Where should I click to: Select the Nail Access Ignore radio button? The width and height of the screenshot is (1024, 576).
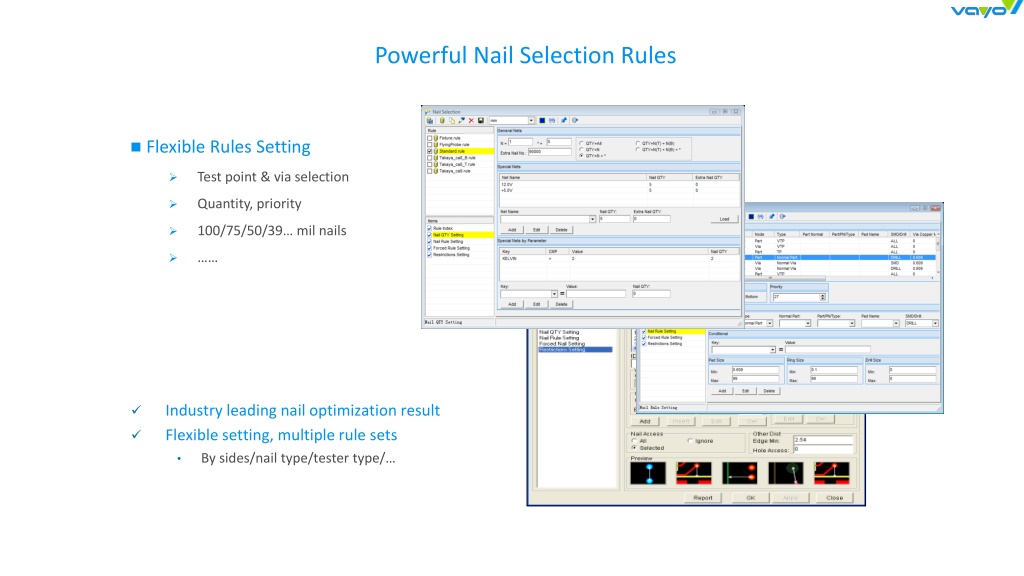(690, 441)
